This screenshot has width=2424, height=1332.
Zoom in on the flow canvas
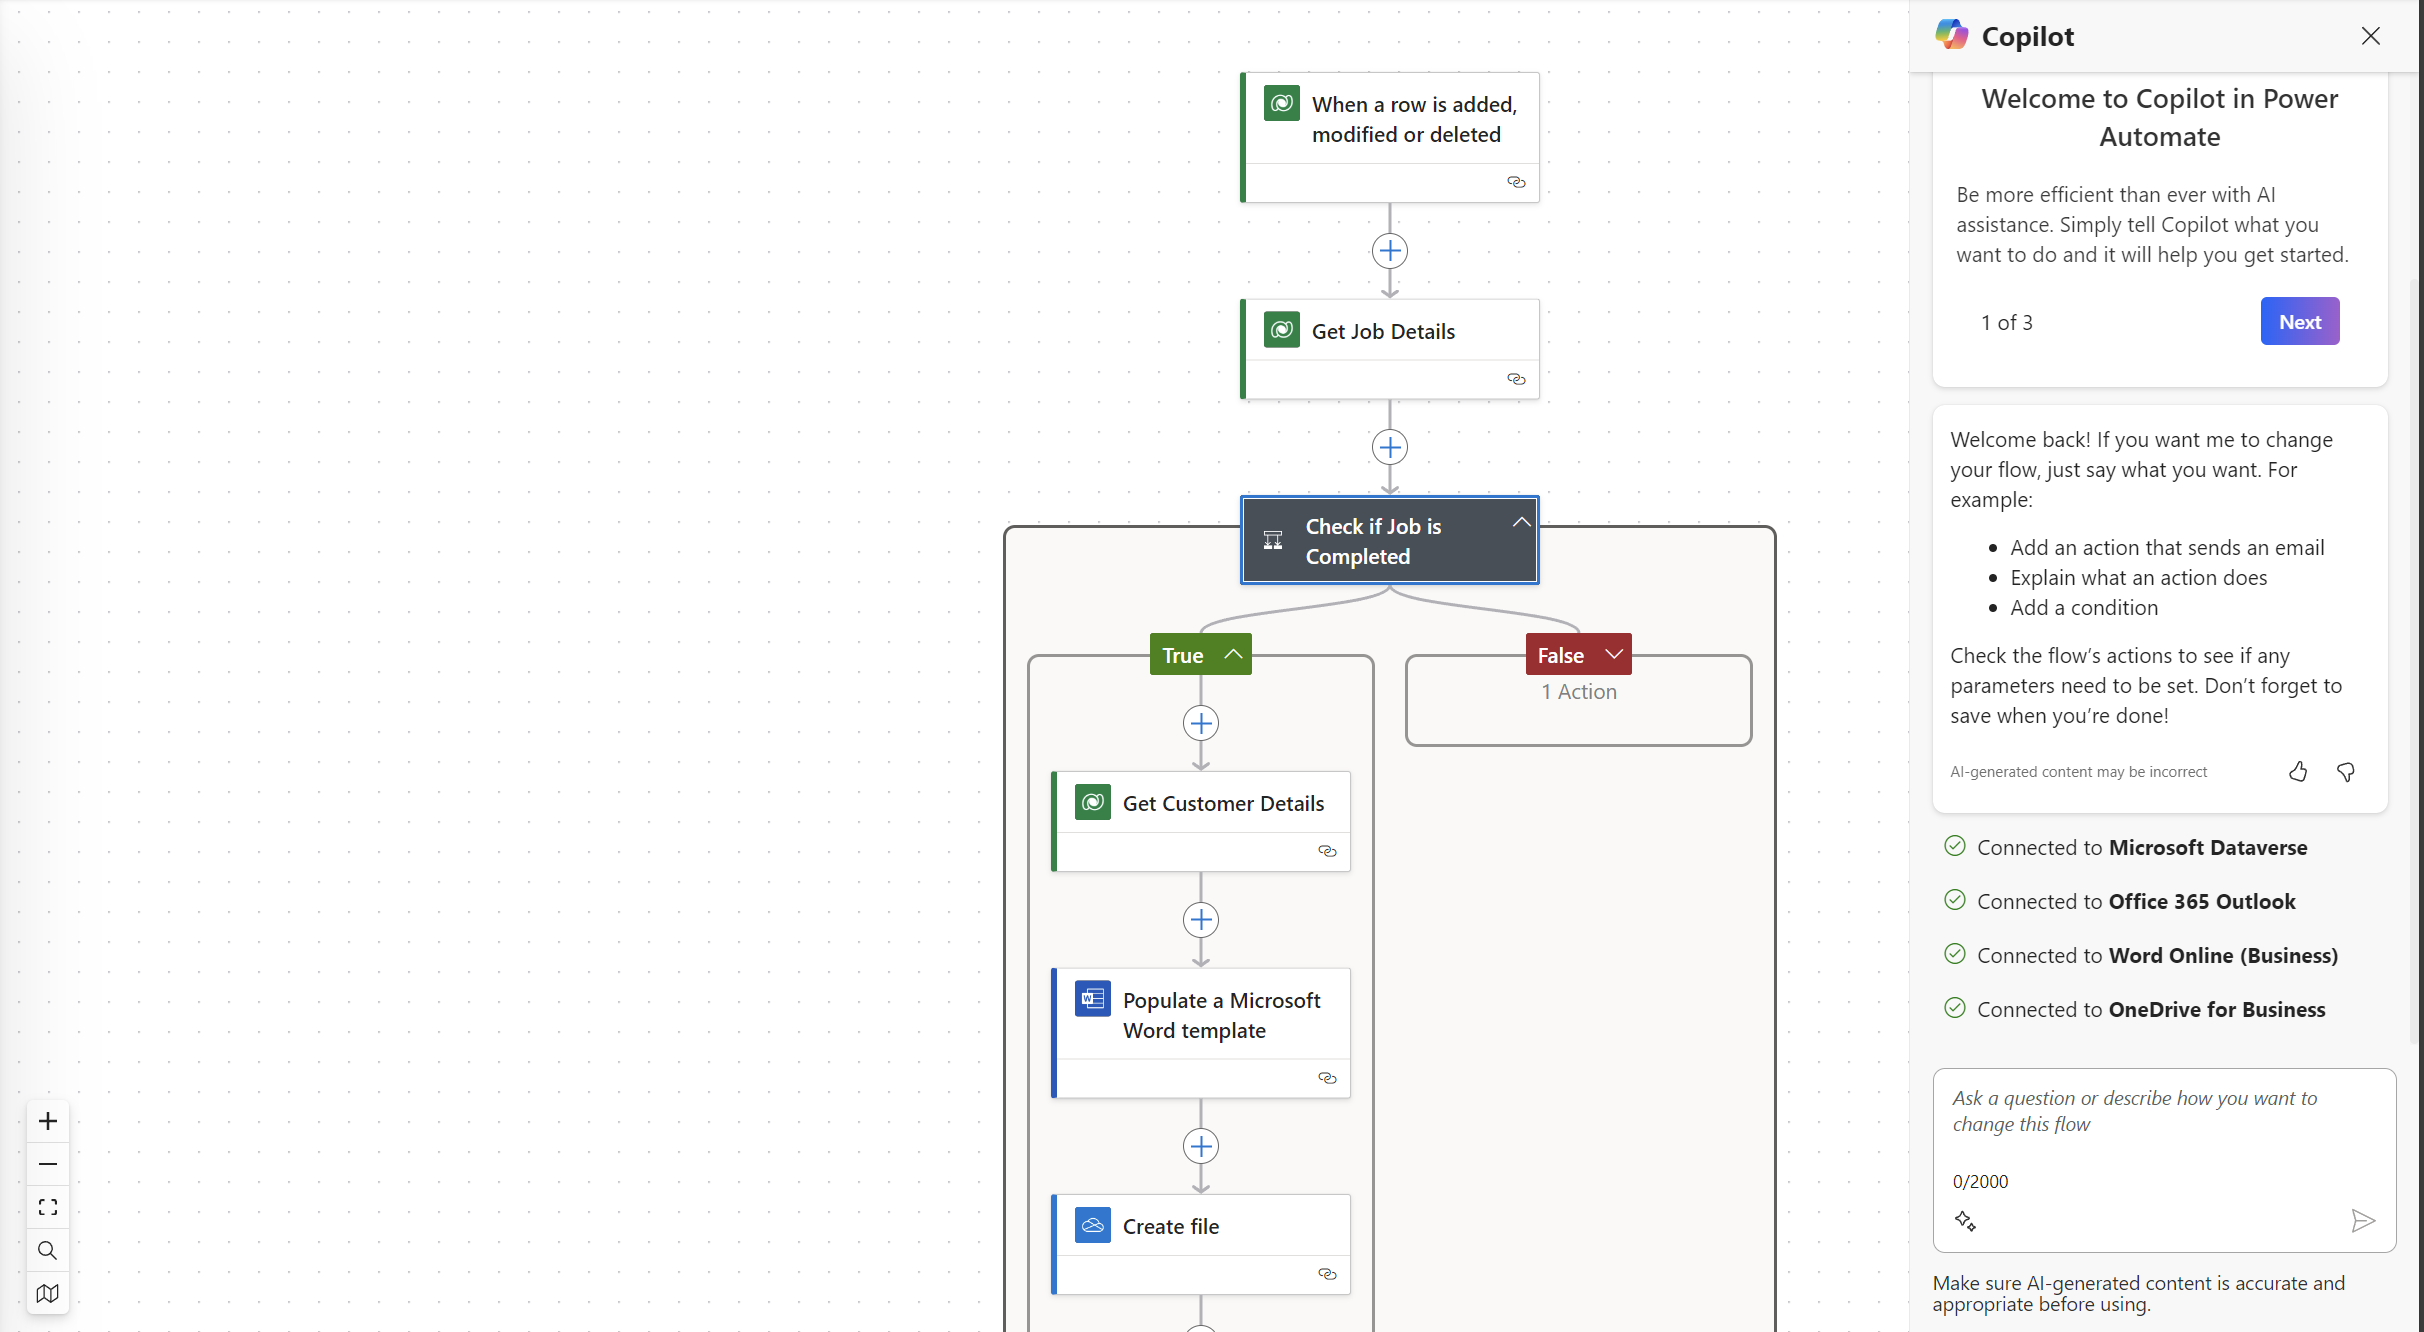pos(47,1121)
